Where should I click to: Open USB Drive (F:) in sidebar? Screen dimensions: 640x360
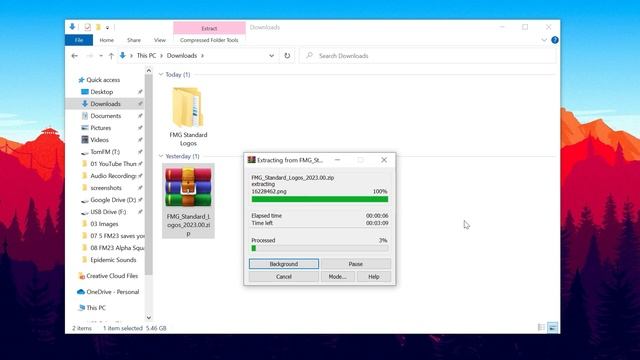pyautogui.click(x=108, y=212)
